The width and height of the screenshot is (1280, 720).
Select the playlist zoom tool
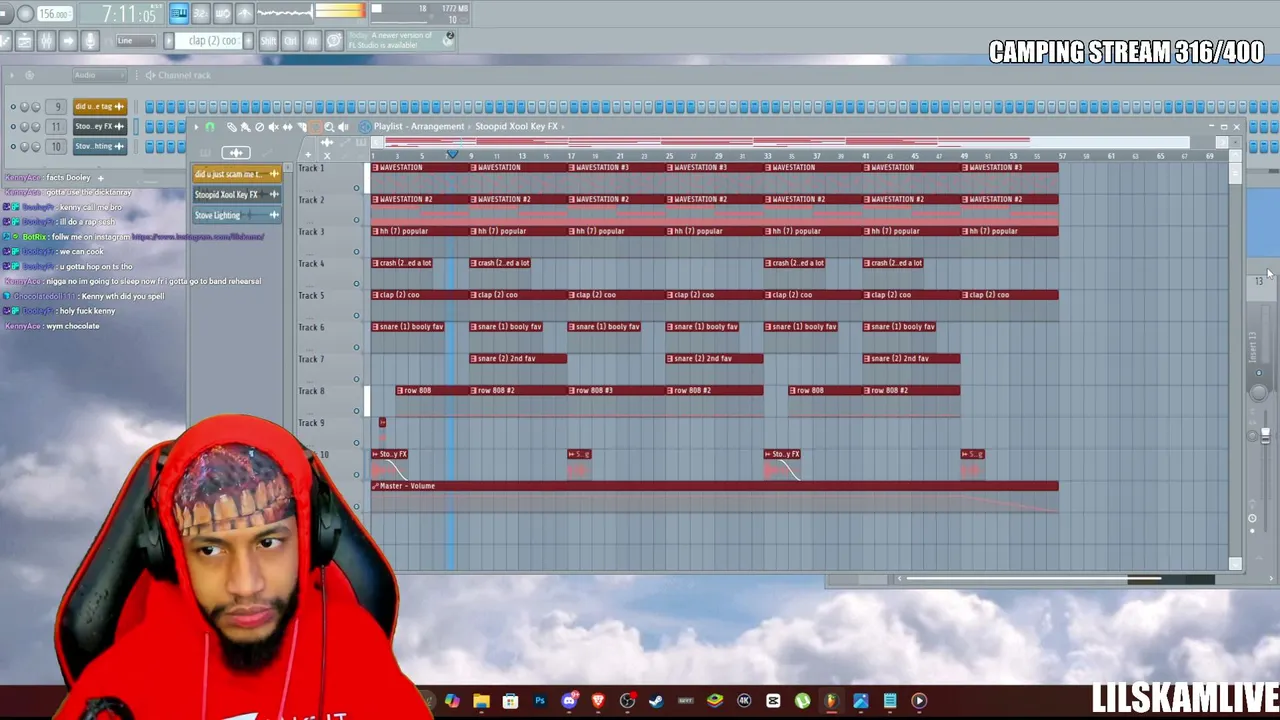coord(330,127)
